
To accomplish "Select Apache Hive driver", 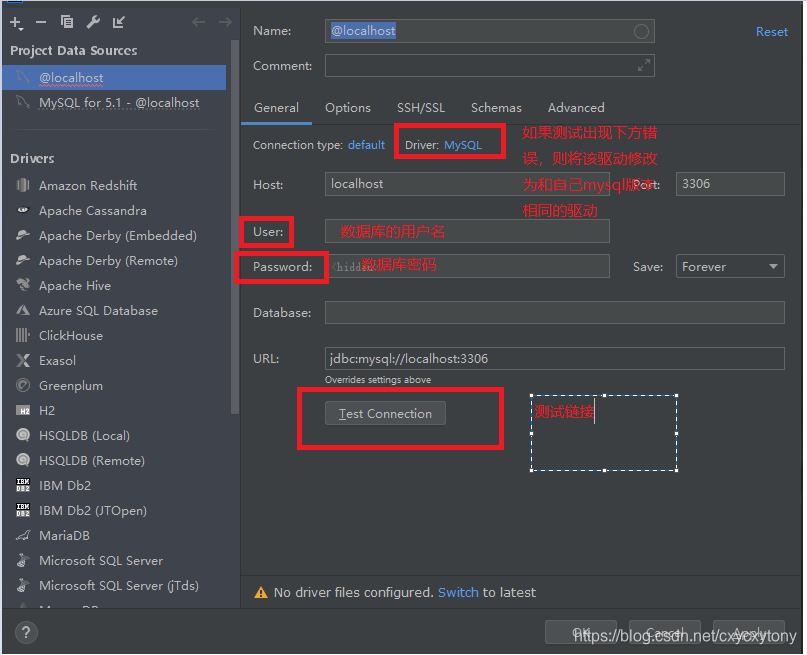I will click(x=75, y=286).
